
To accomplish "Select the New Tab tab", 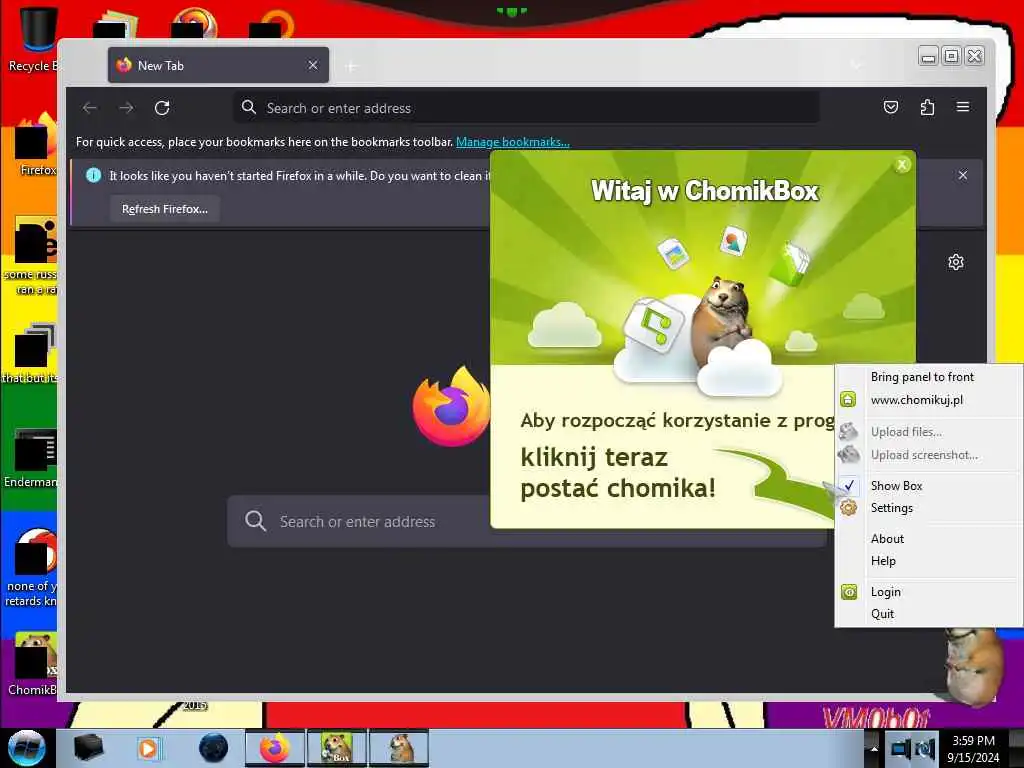I will [218, 65].
